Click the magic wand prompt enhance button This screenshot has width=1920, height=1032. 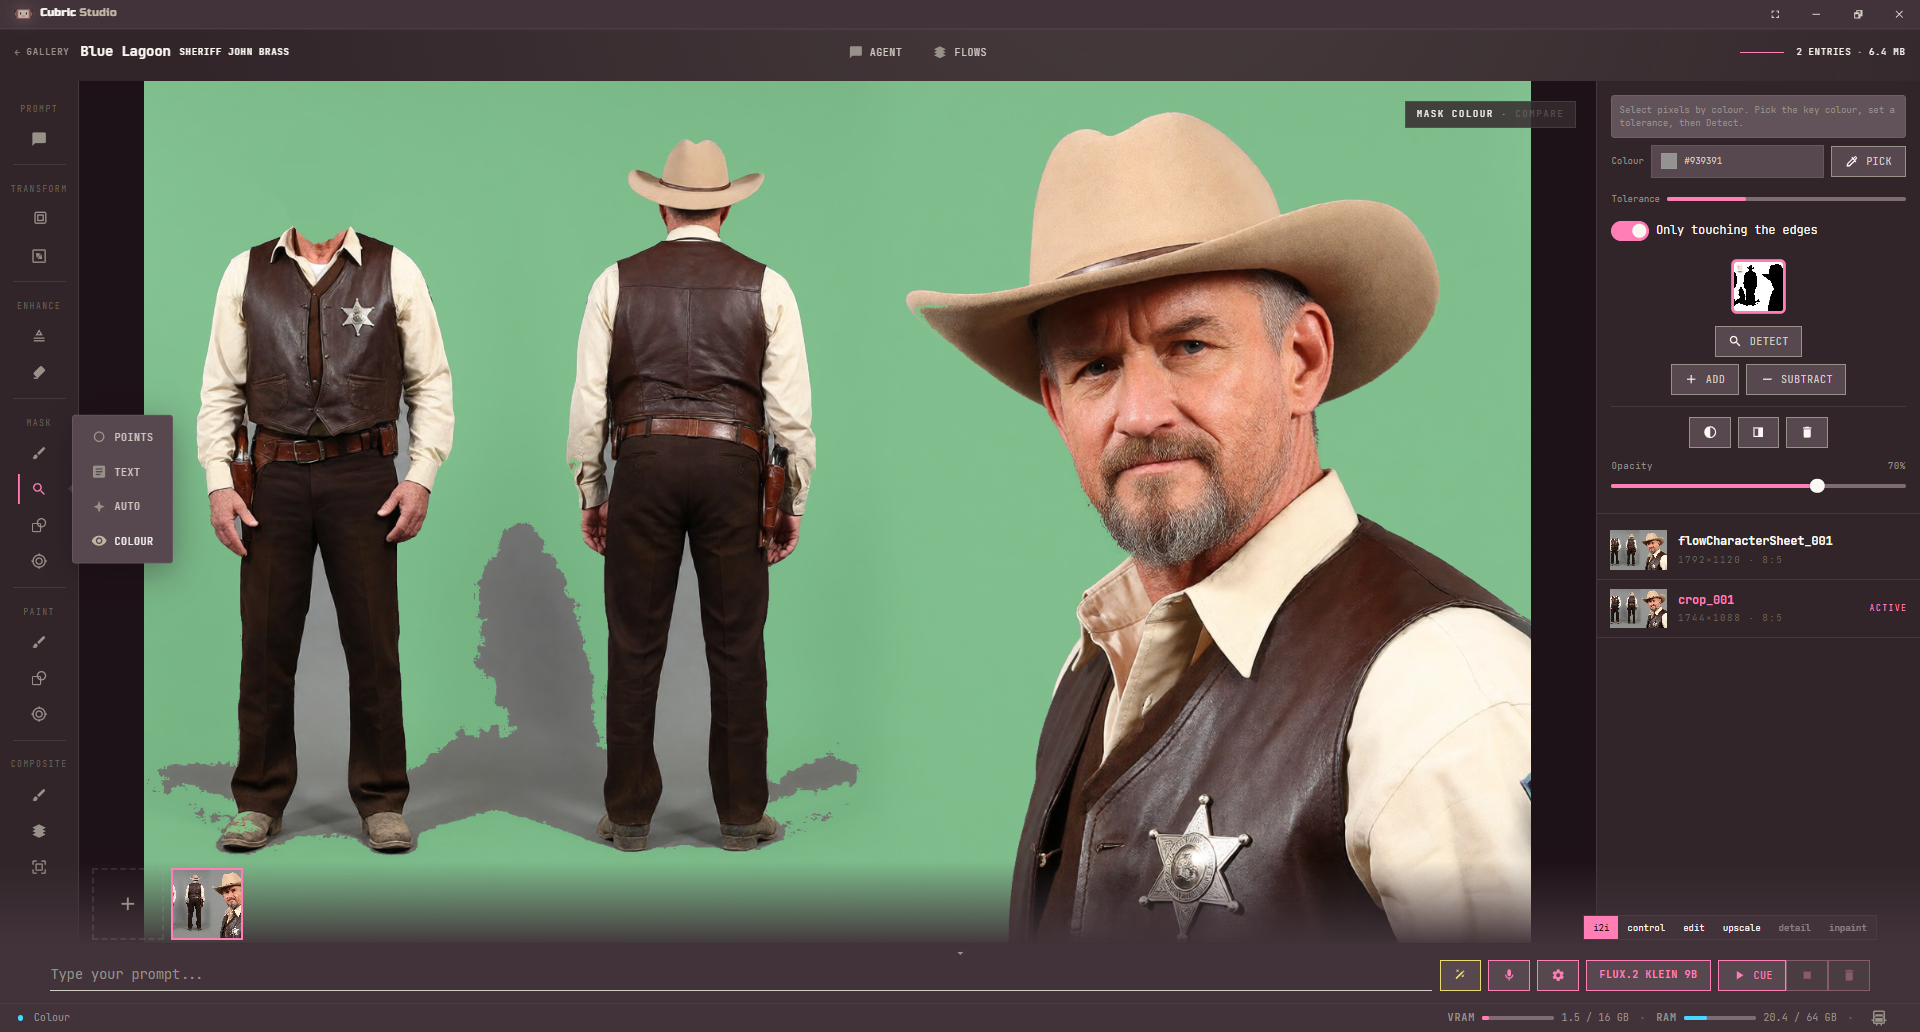point(1460,975)
